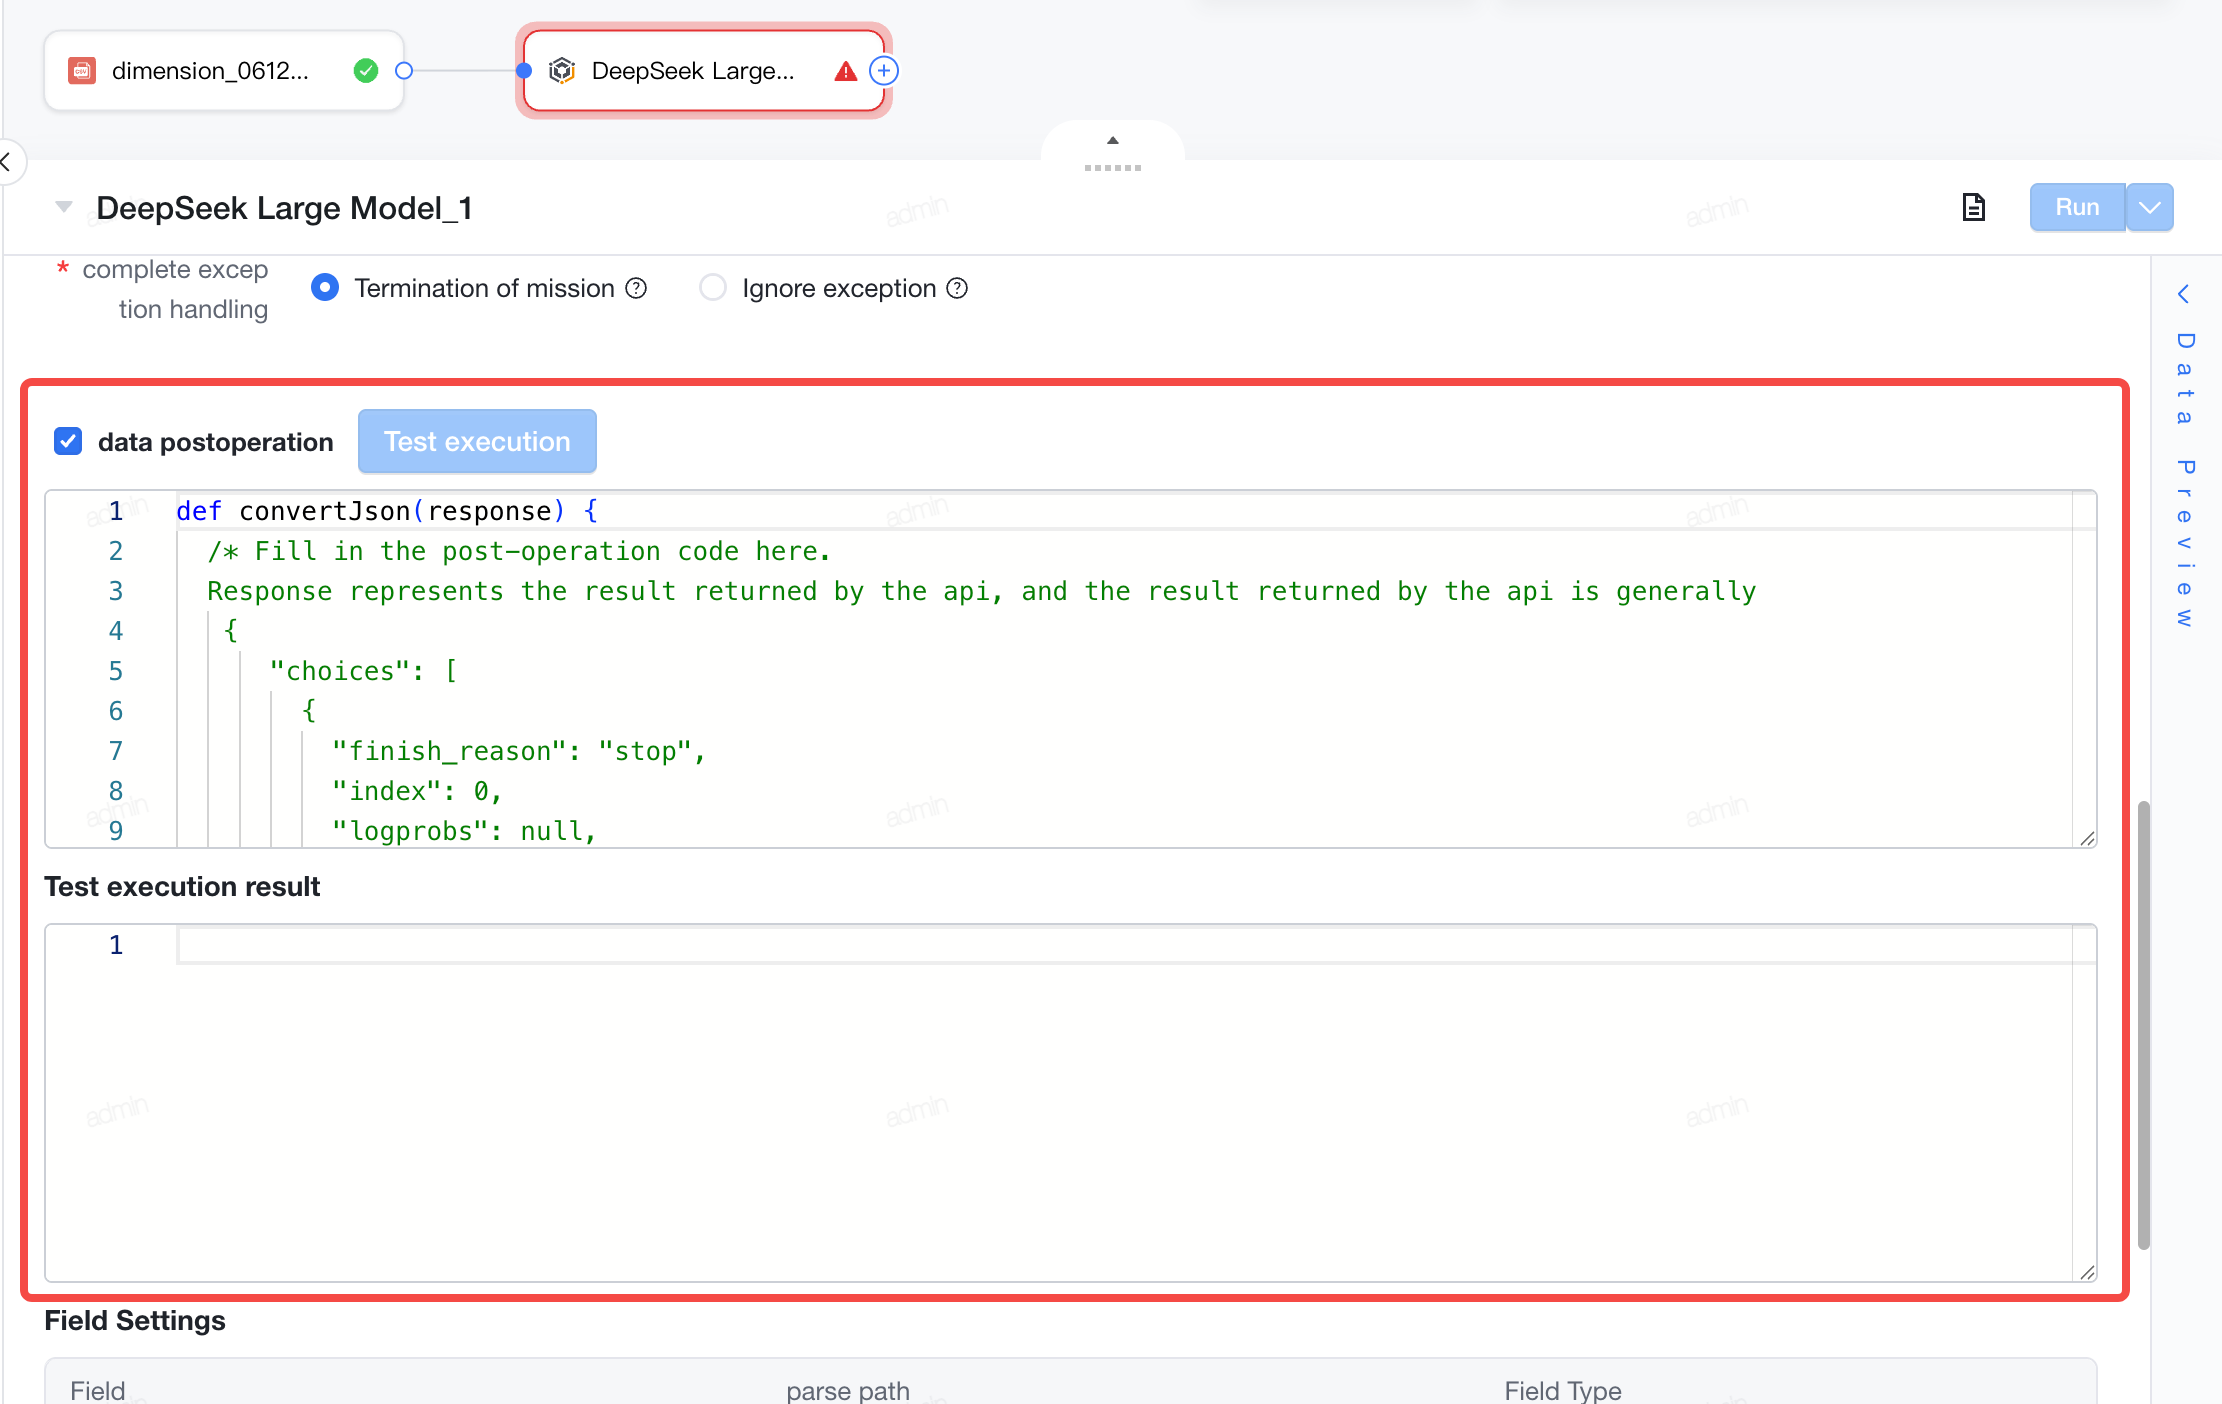The height and width of the screenshot is (1404, 2222).
Task: Show help for Termination of mission
Action: point(636,288)
